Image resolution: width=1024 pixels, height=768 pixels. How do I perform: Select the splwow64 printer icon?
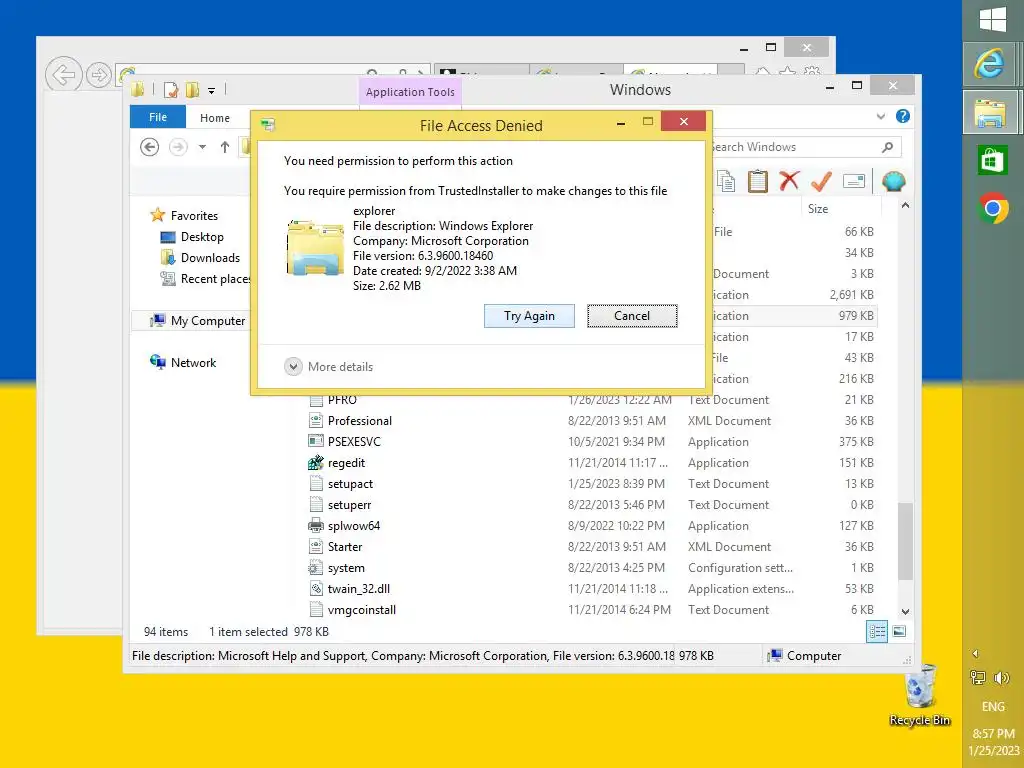pos(315,526)
